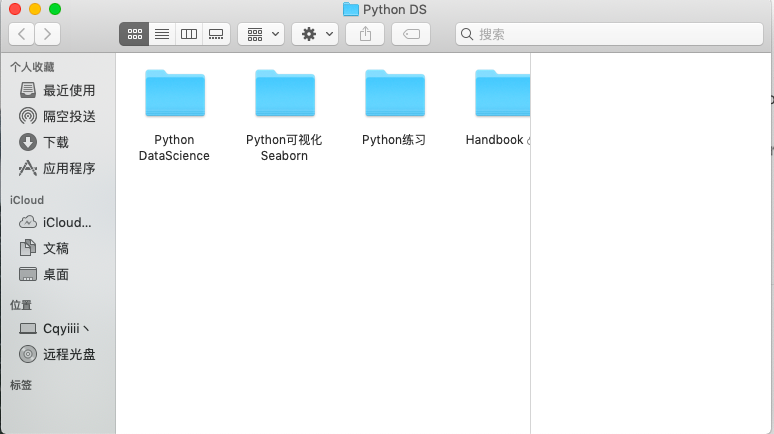Open the gear action menu
The image size is (774, 434).
tap(316, 34)
